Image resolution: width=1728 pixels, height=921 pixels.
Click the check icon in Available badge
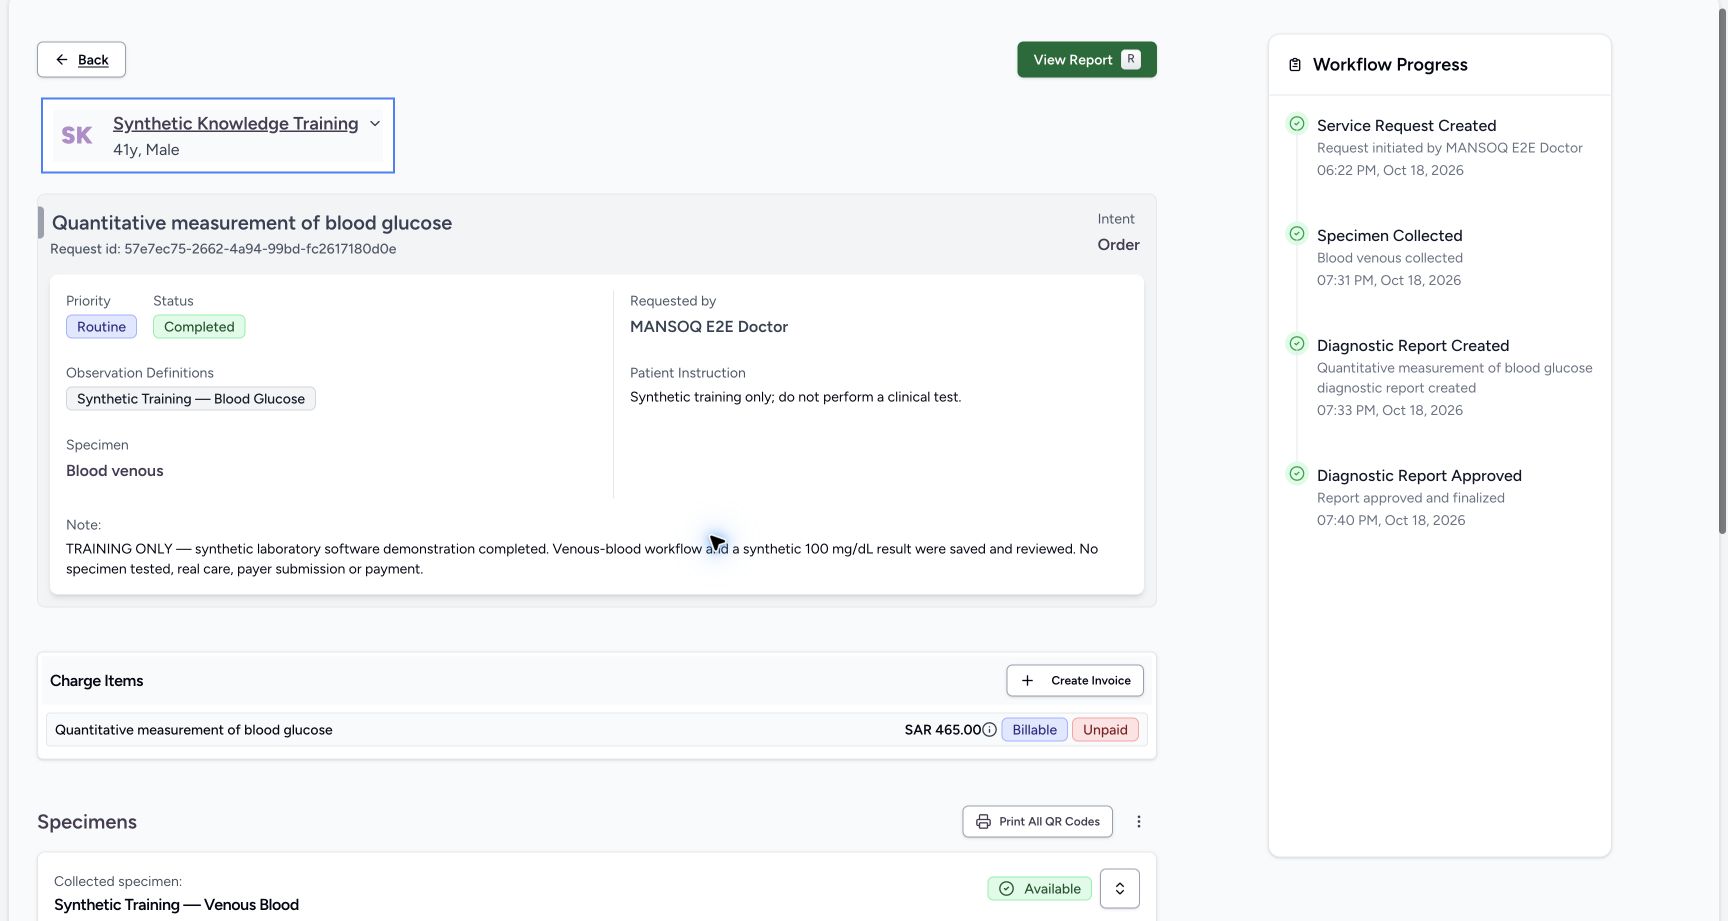coord(1006,889)
